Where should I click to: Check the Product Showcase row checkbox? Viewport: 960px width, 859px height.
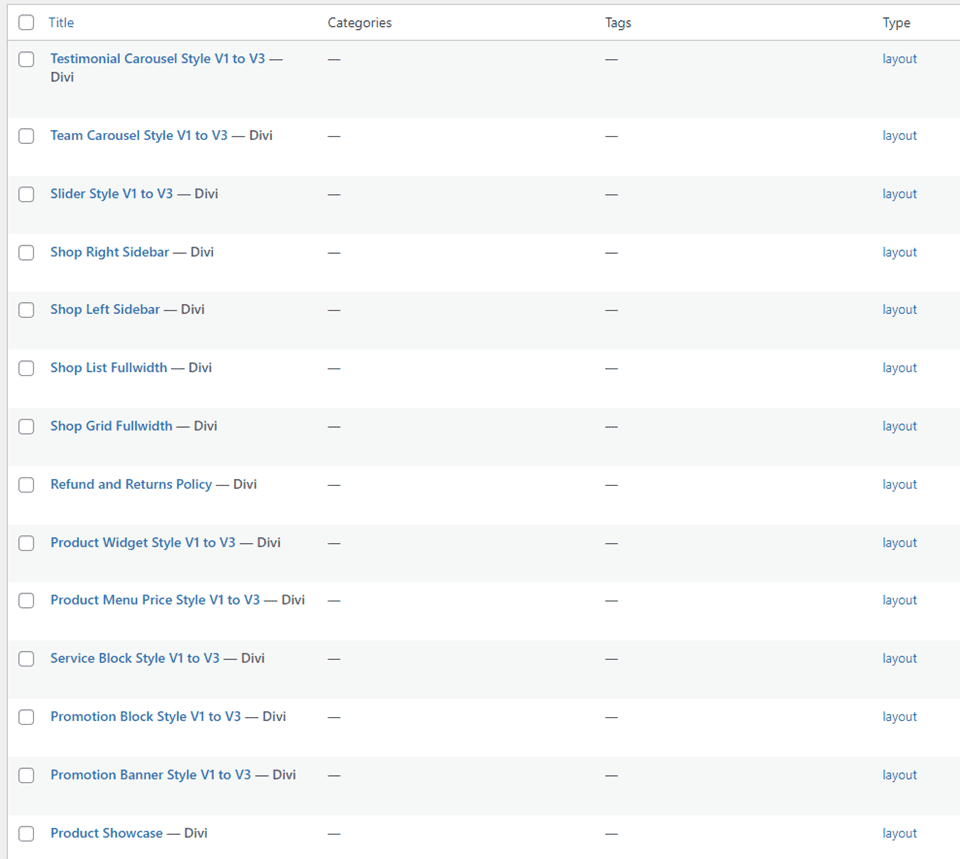[26, 834]
